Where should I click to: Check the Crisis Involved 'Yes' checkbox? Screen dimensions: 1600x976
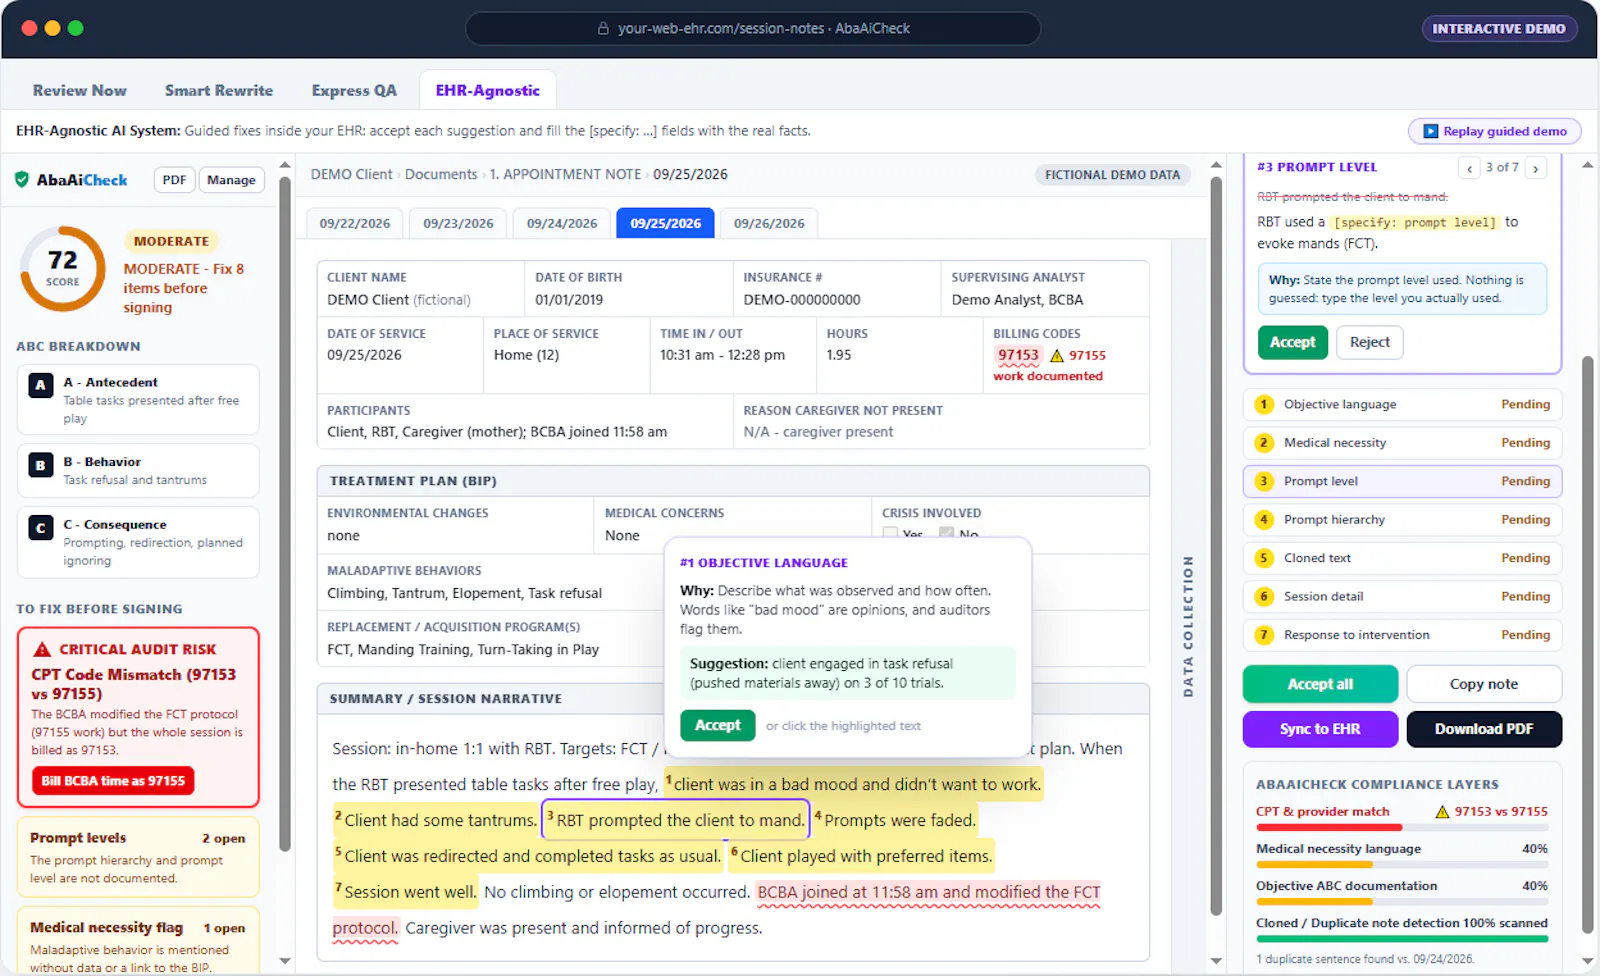point(890,534)
